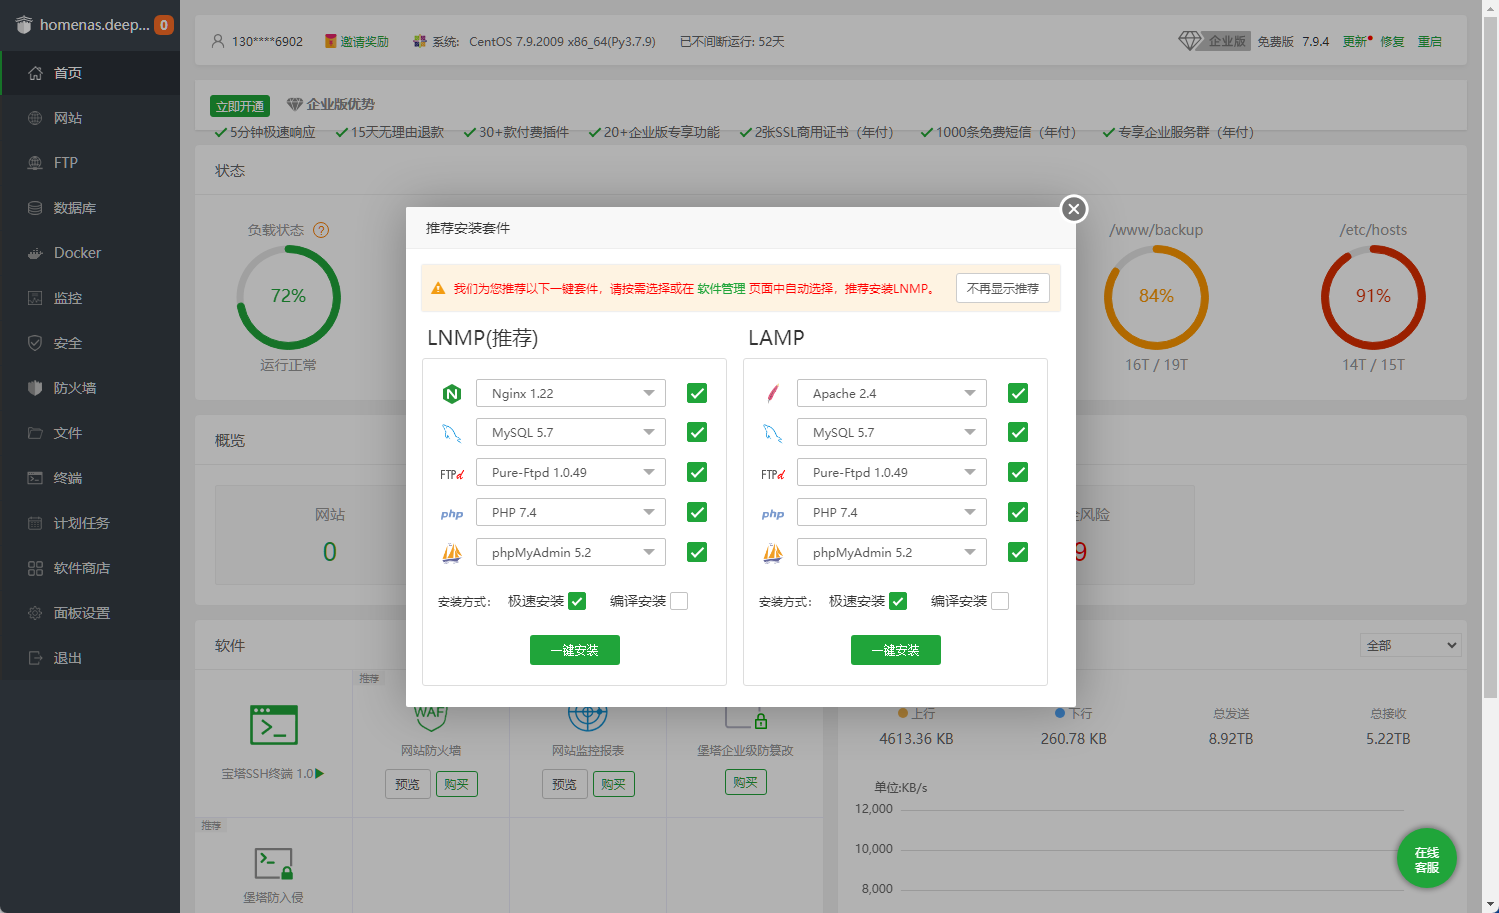Open FTP in the sidebar menu
Screen dimensions: 1499x913
[90, 163]
